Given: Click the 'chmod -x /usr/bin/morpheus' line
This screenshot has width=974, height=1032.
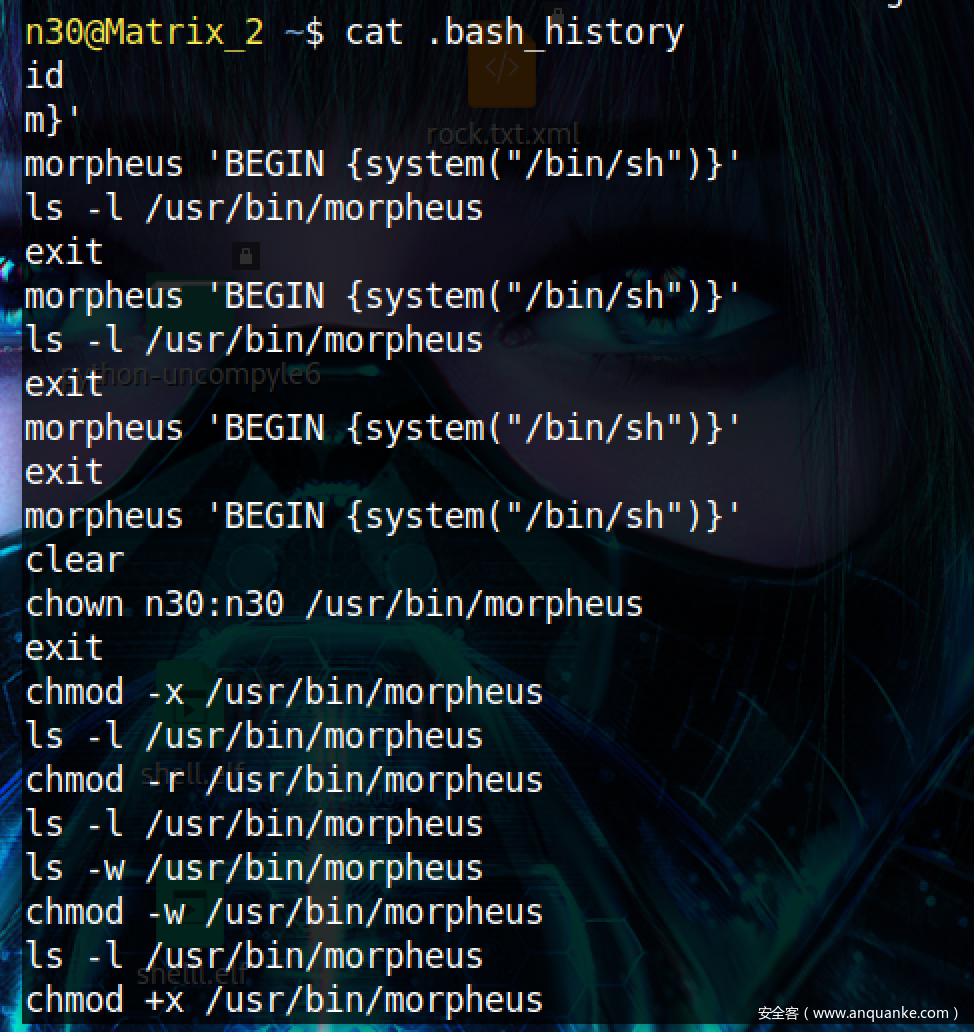Looking at the screenshot, I should tap(284, 692).
